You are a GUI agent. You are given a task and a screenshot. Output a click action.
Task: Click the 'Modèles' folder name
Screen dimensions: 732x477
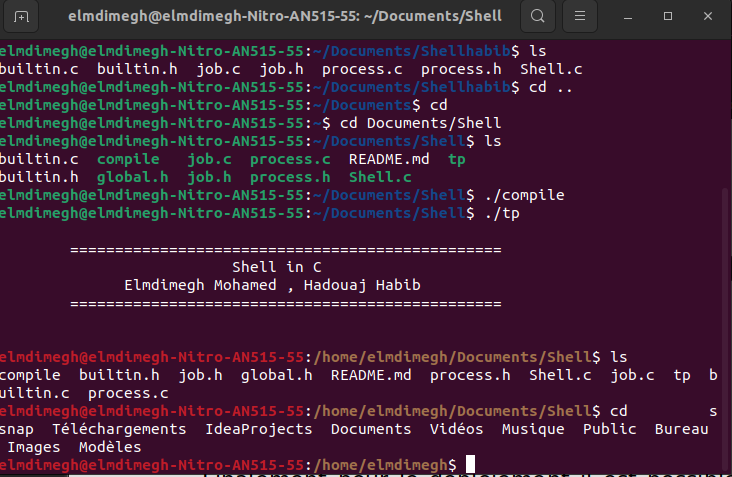[x=110, y=447]
